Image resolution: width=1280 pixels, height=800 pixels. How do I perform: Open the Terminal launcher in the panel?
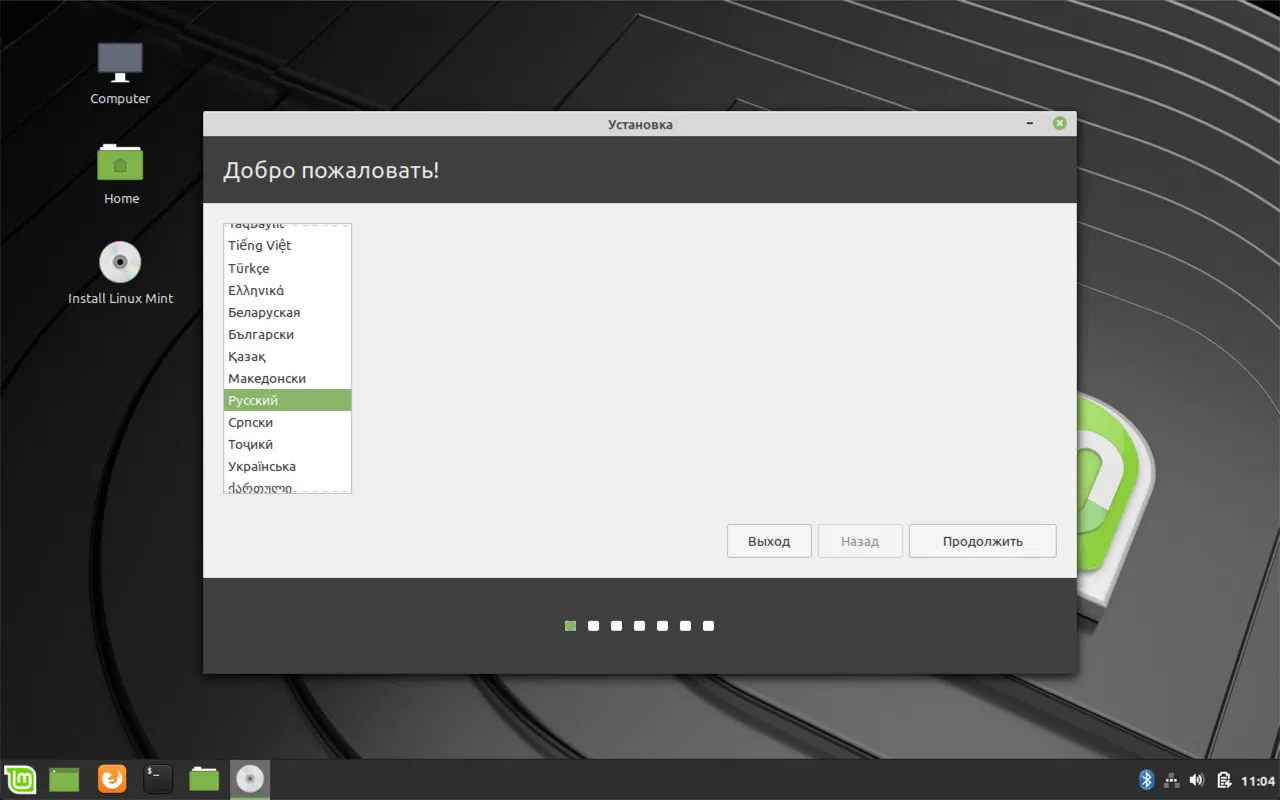[158, 778]
